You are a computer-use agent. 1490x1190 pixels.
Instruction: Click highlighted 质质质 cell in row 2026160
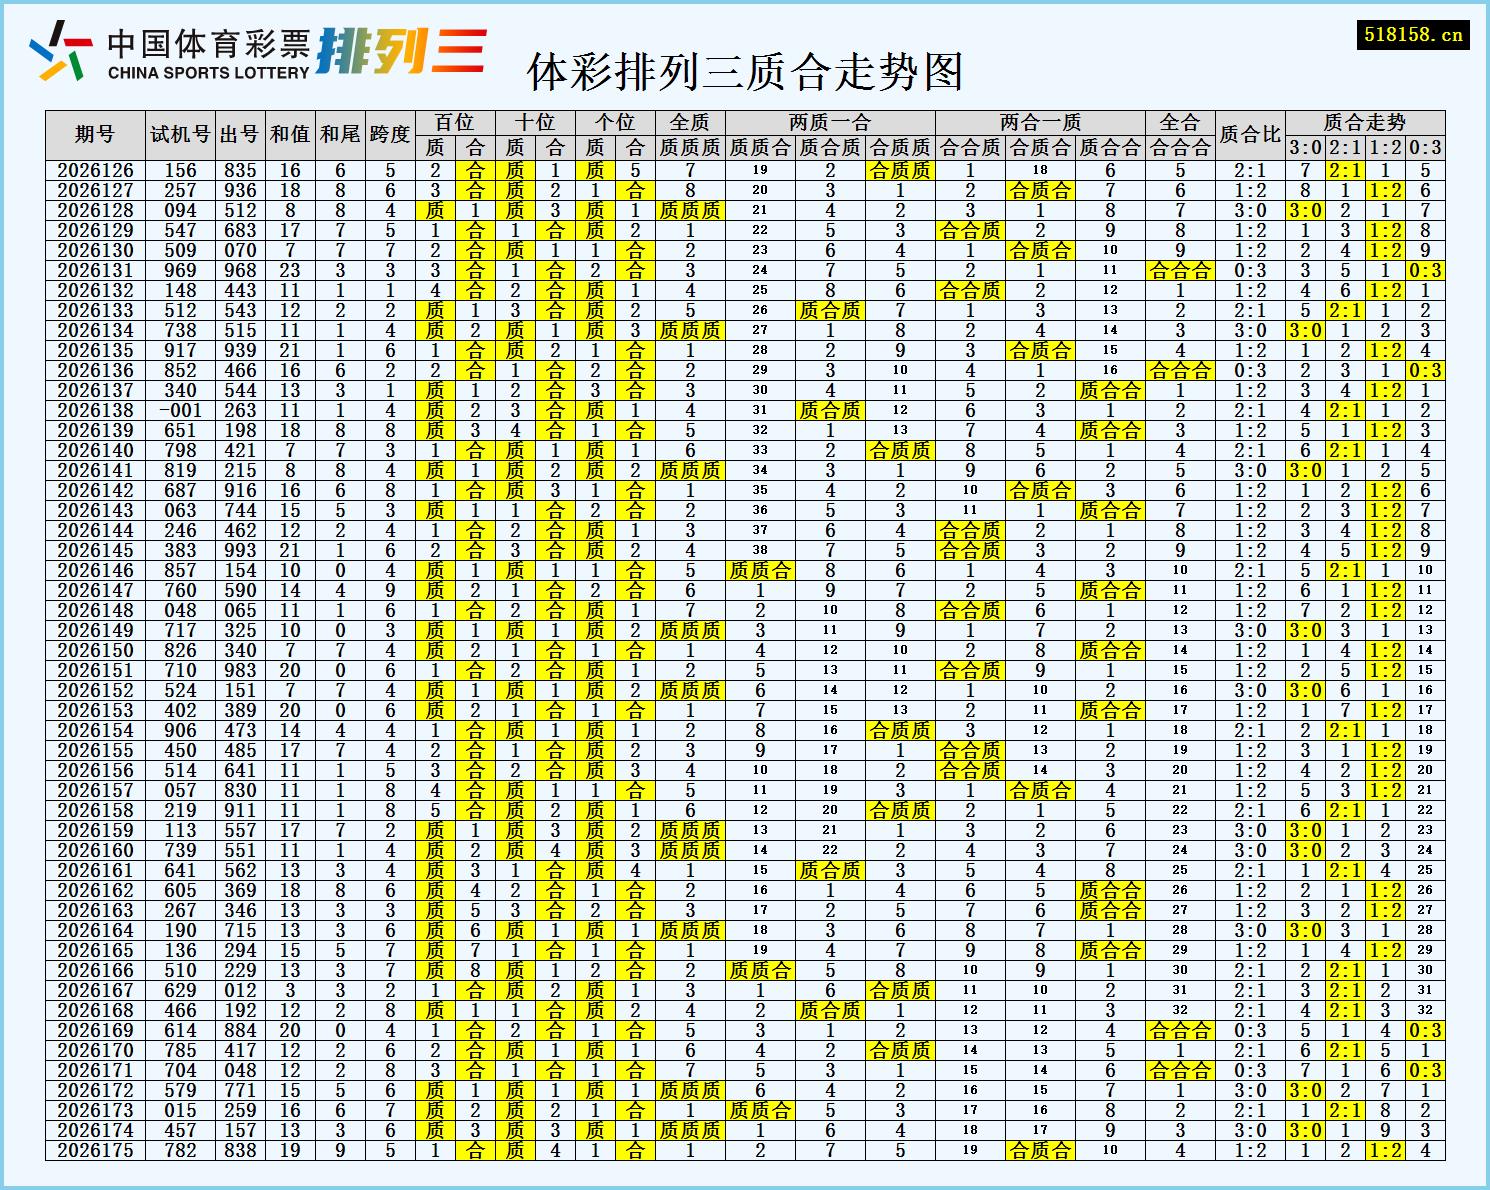[x=690, y=851]
